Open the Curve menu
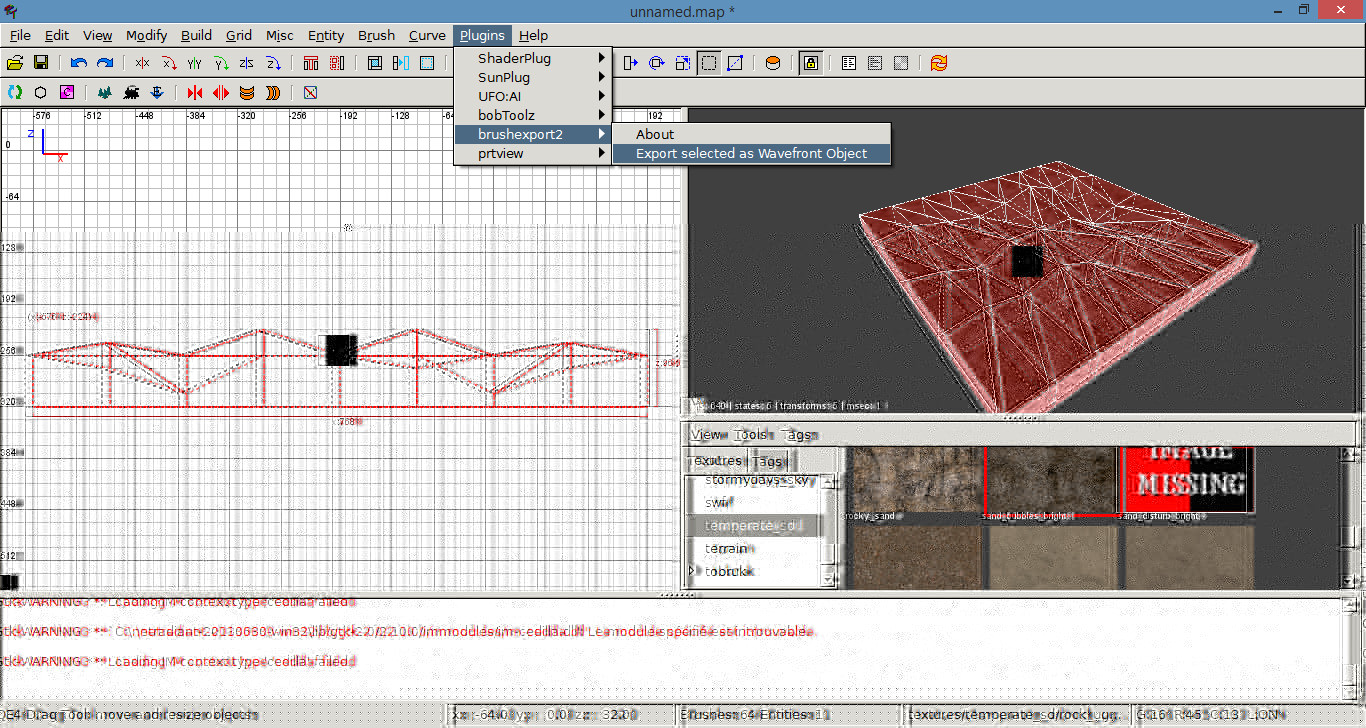Image resolution: width=1366 pixels, height=728 pixels. pos(427,35)
